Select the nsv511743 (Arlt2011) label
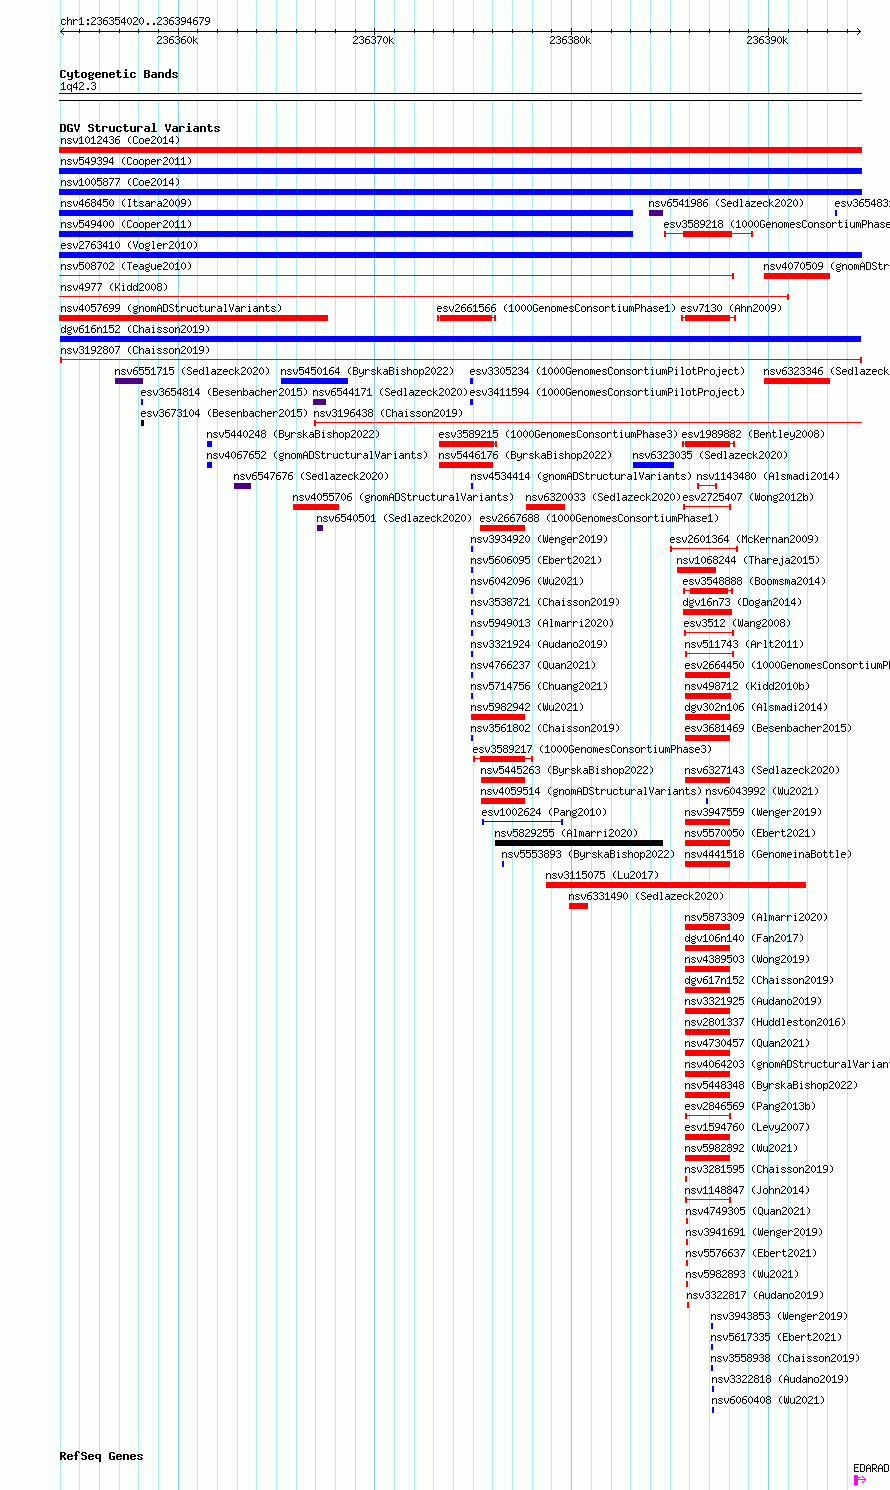 [745, 644]
